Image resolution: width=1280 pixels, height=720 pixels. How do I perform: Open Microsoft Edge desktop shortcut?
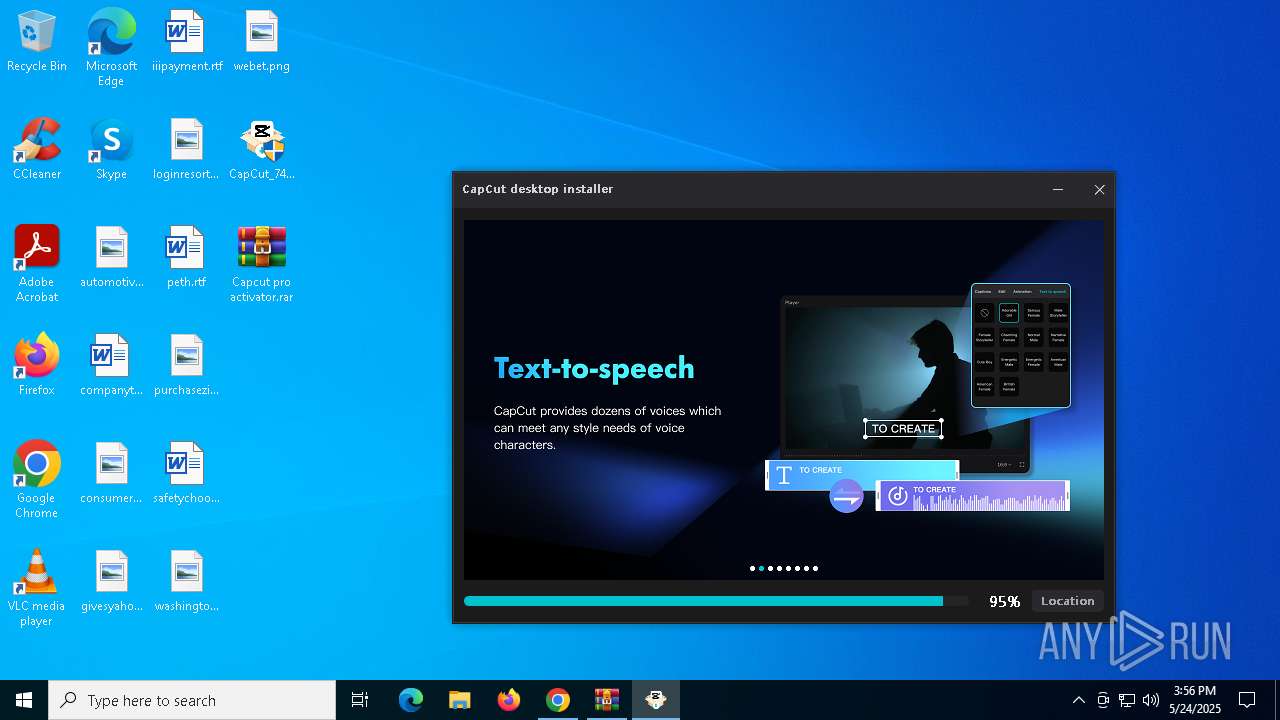point(111,47)
